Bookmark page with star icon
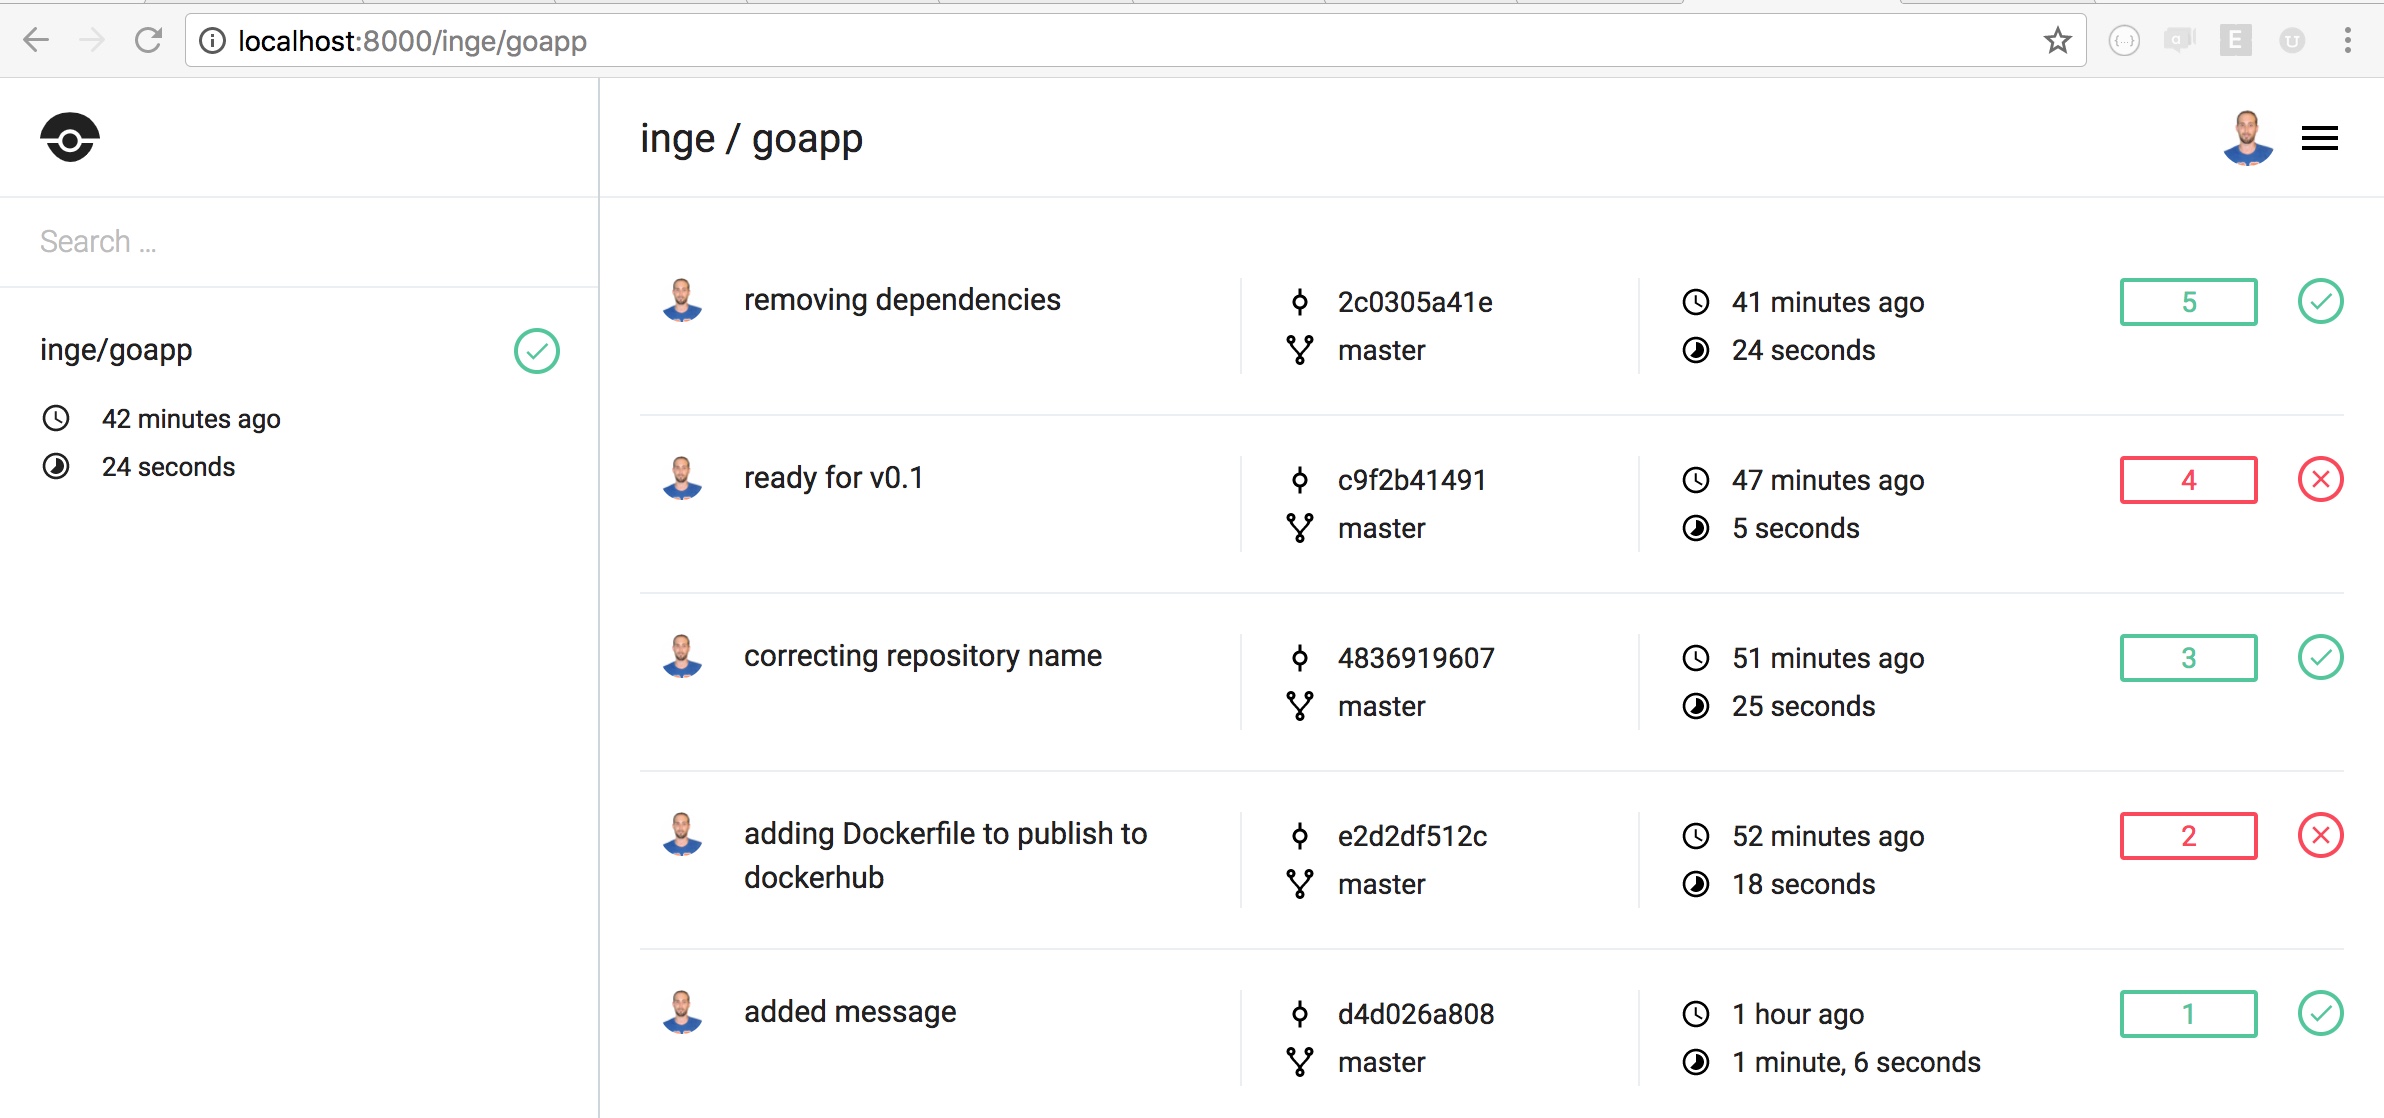The height and width of the screenshot is (1118, 2384). click(2057, 41)
